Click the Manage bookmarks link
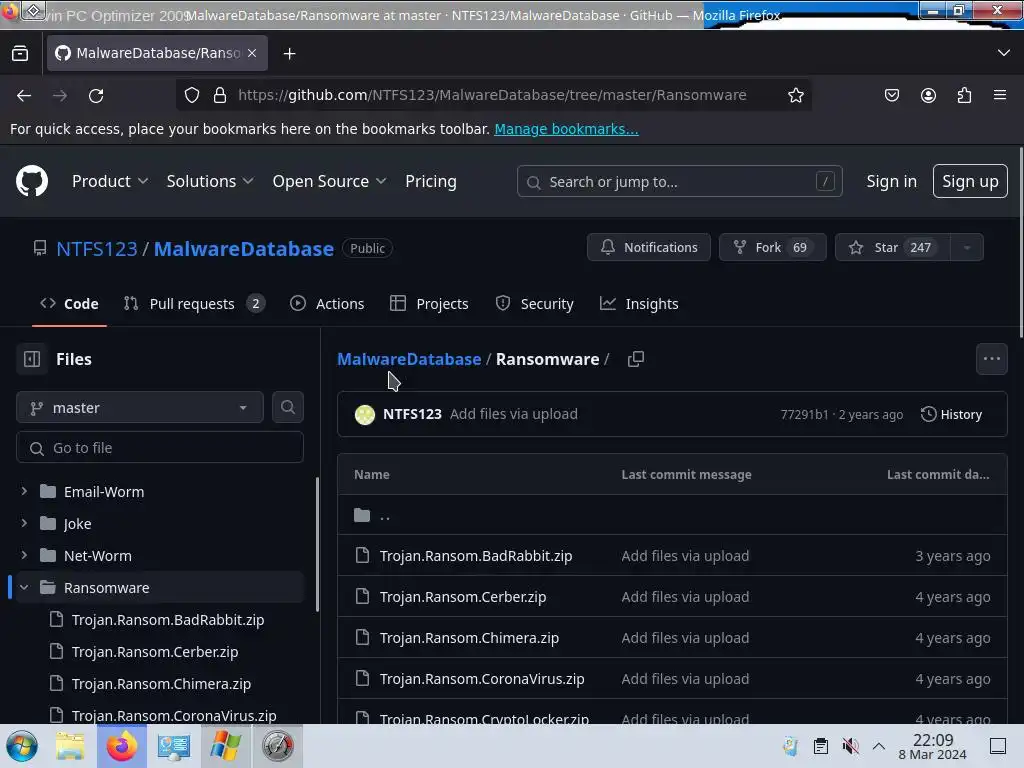This screenshot has height=768, width=1024. 566,129
